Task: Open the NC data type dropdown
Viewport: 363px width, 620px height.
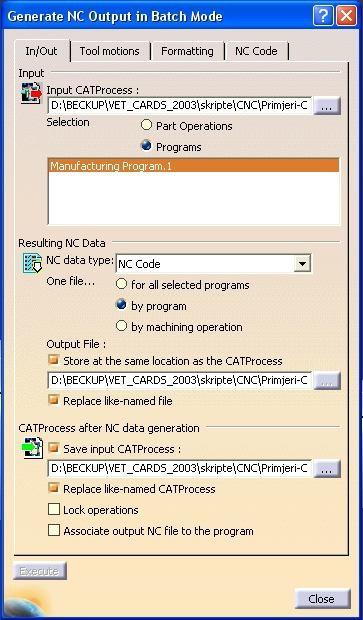Action: (302, 264)
